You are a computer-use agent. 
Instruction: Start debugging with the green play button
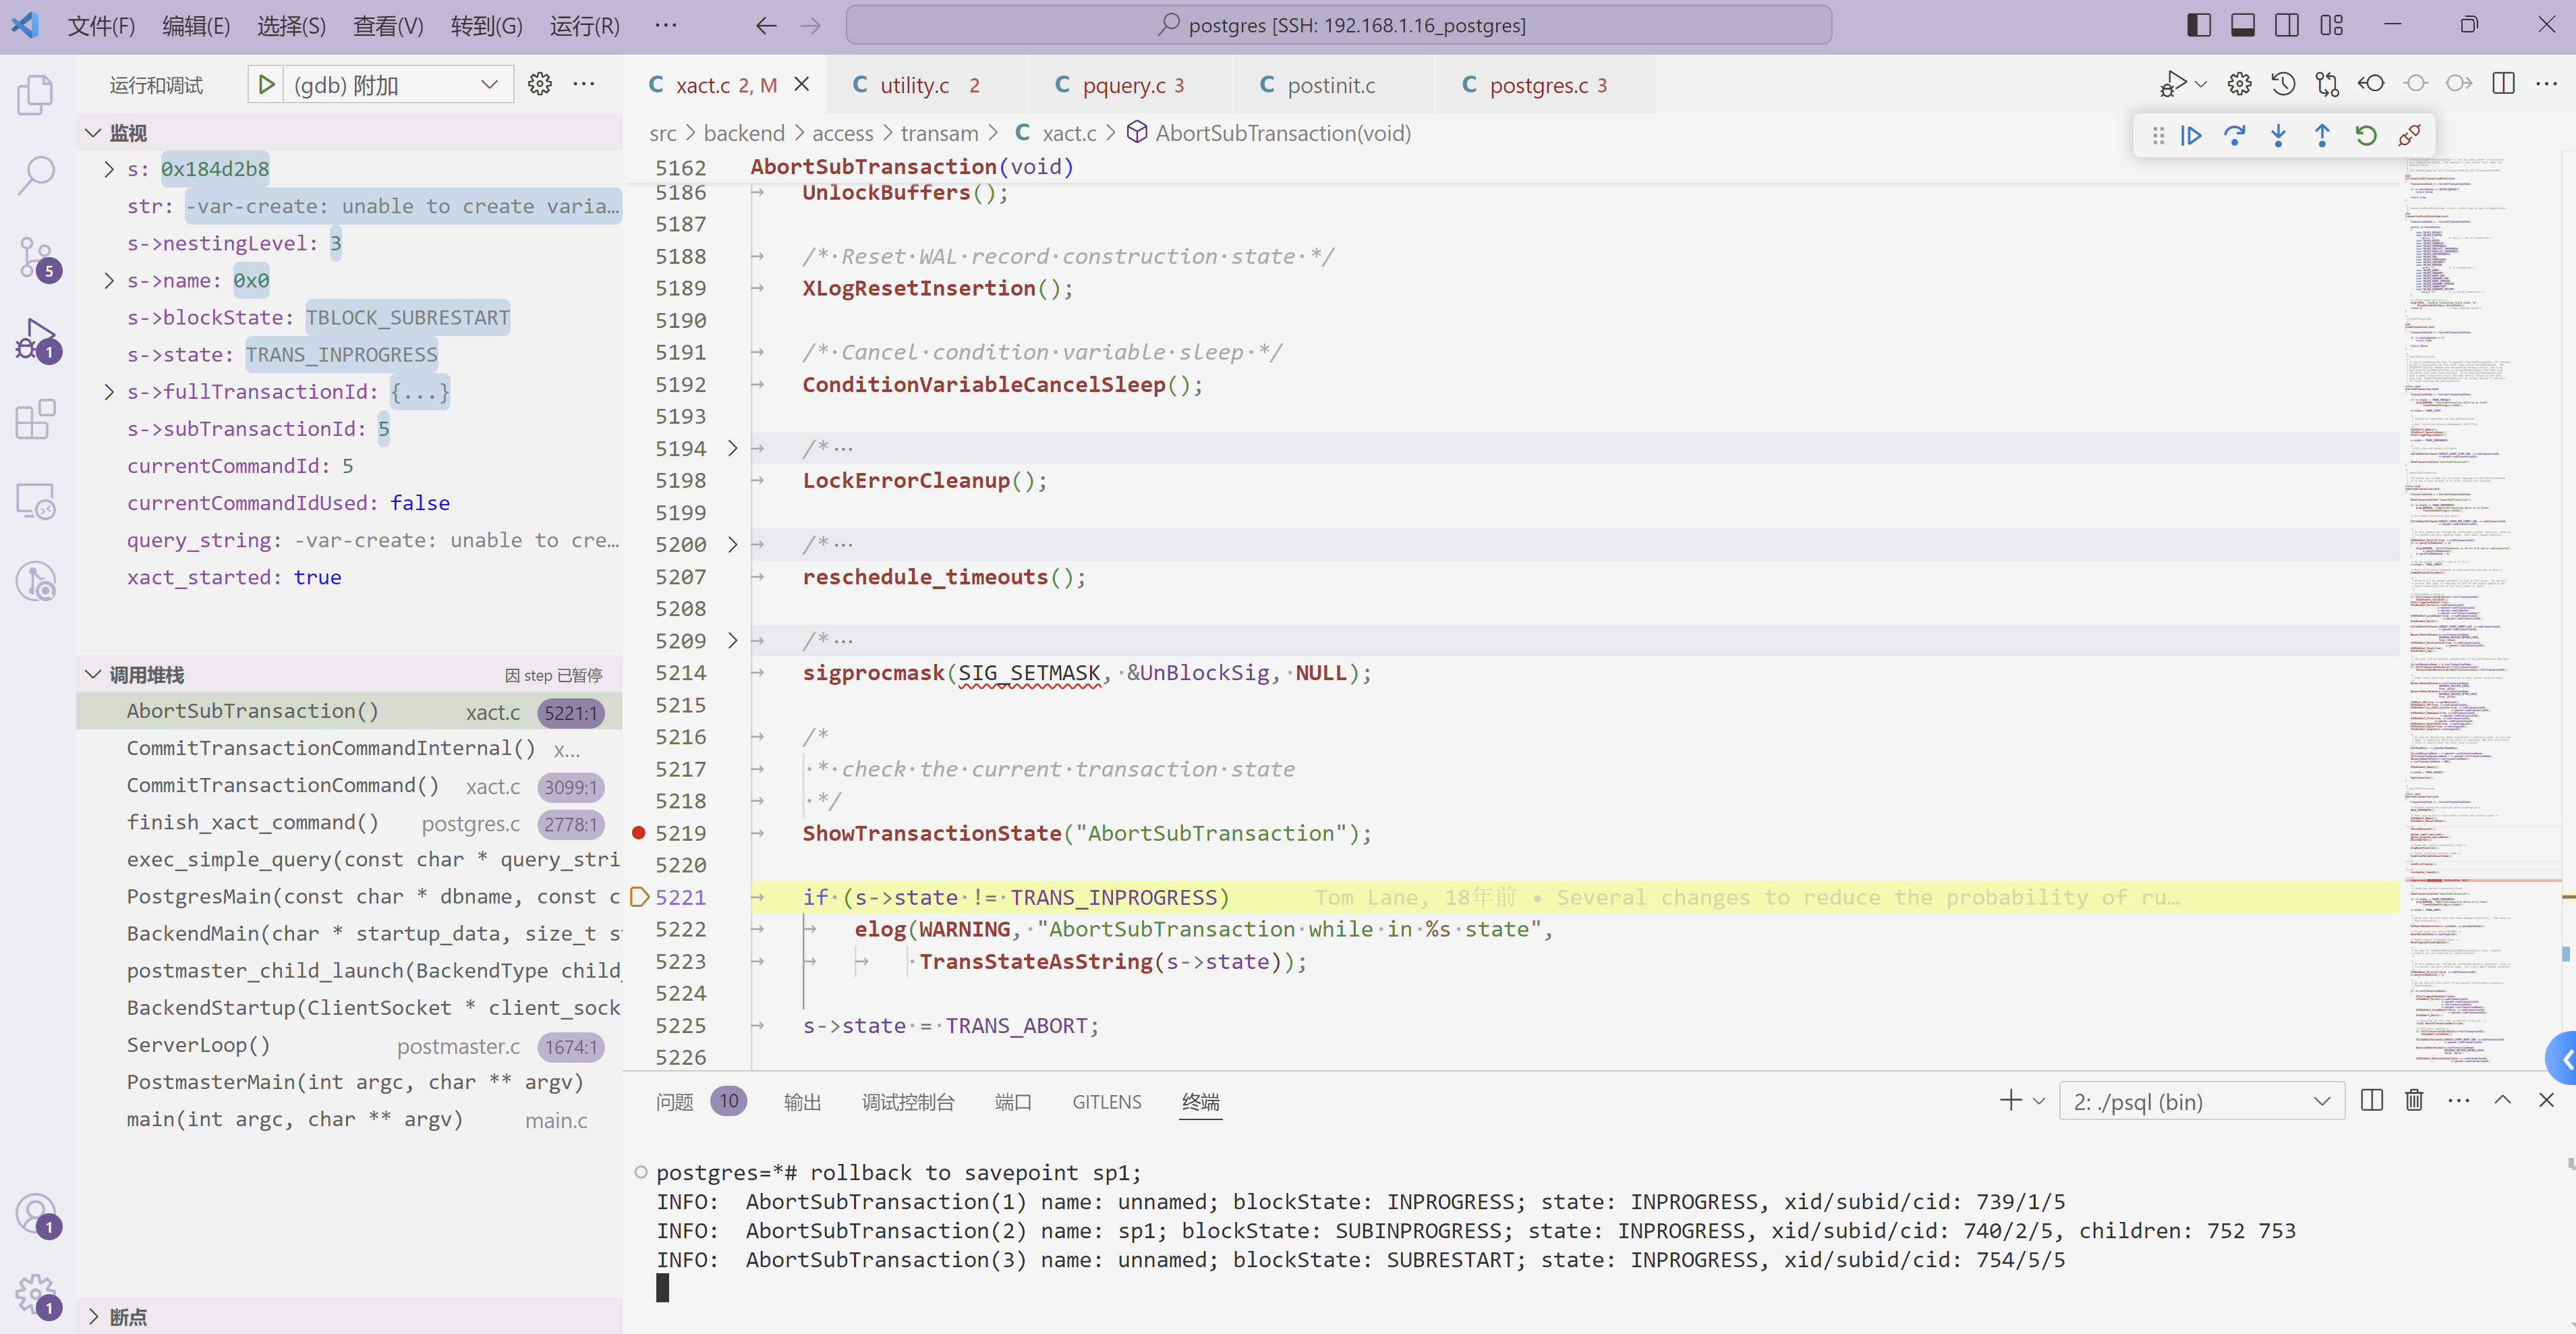[266, 85]
